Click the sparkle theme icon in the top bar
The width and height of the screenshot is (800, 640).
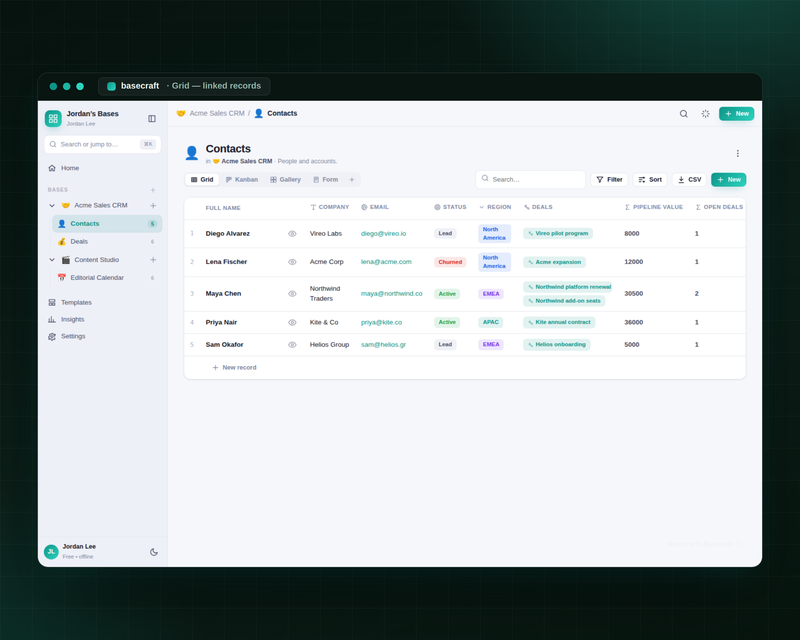pyautogui.click(x=705, y=114)
